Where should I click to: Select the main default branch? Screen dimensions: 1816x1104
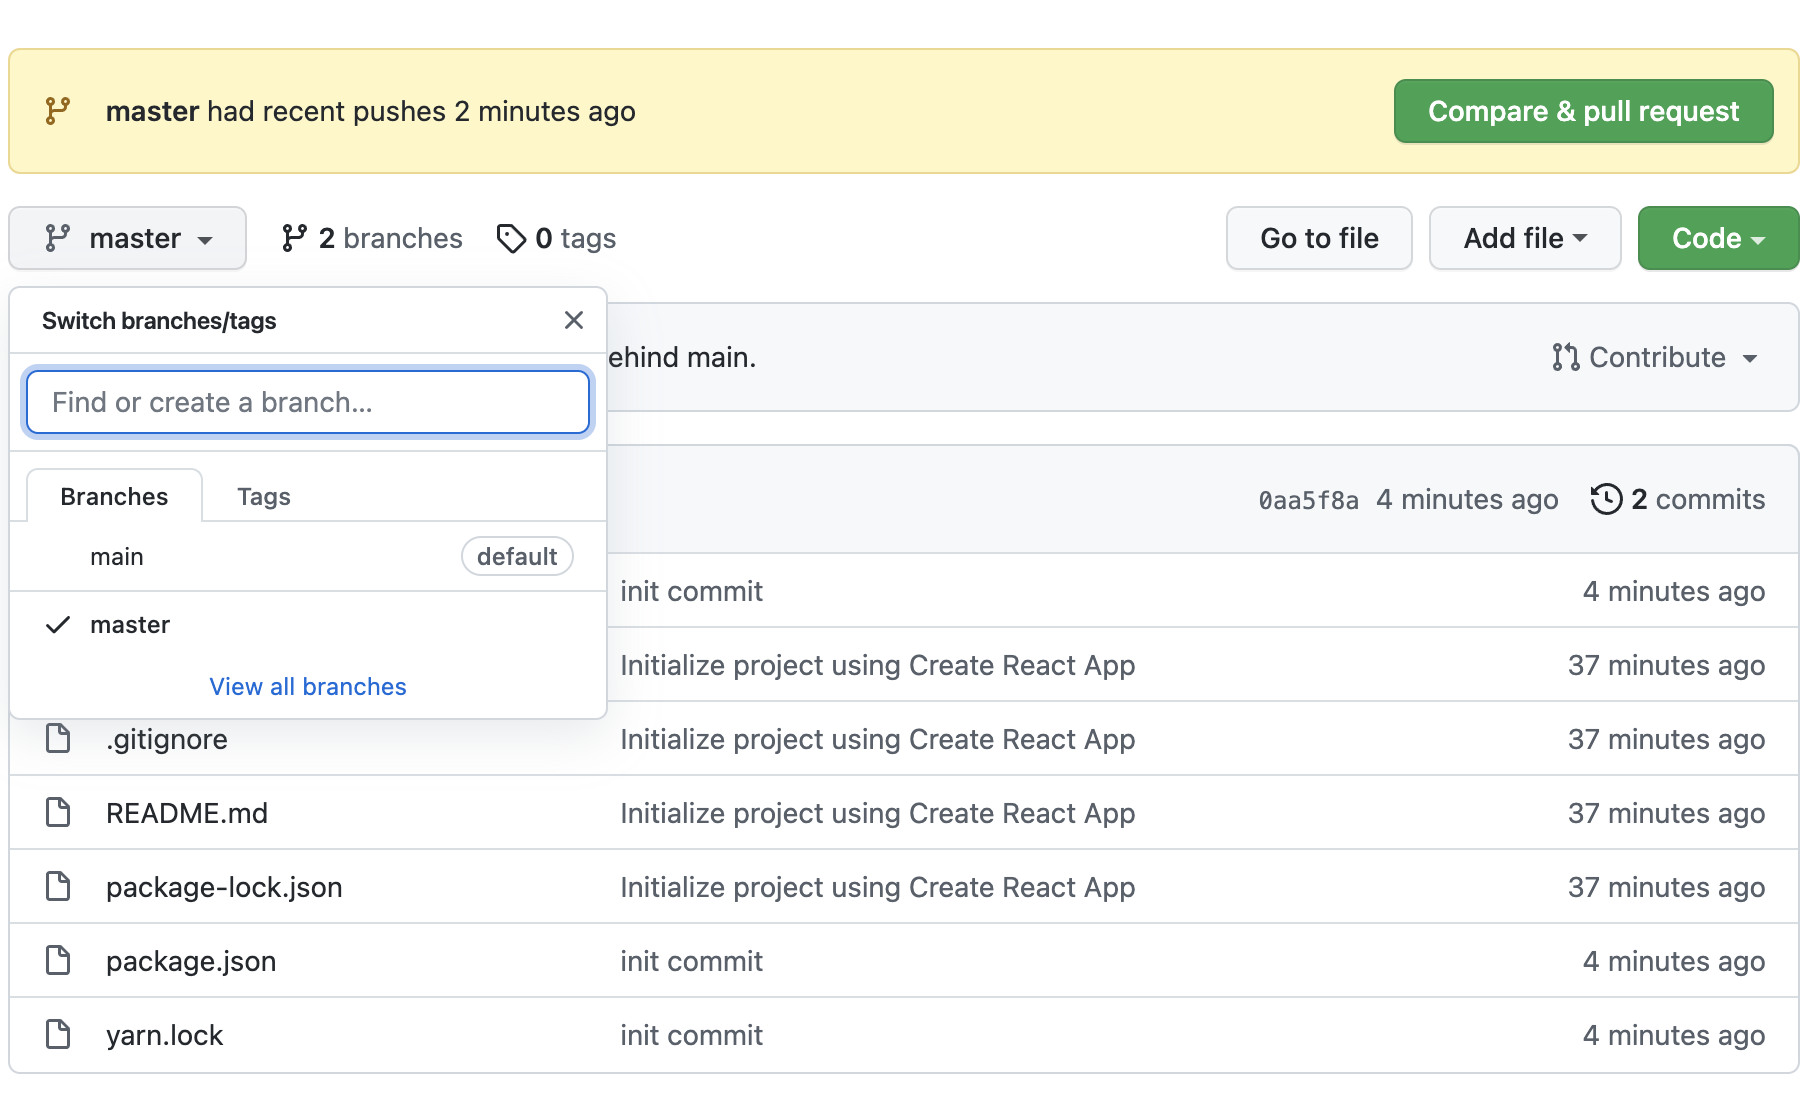[x=117, y=557]
